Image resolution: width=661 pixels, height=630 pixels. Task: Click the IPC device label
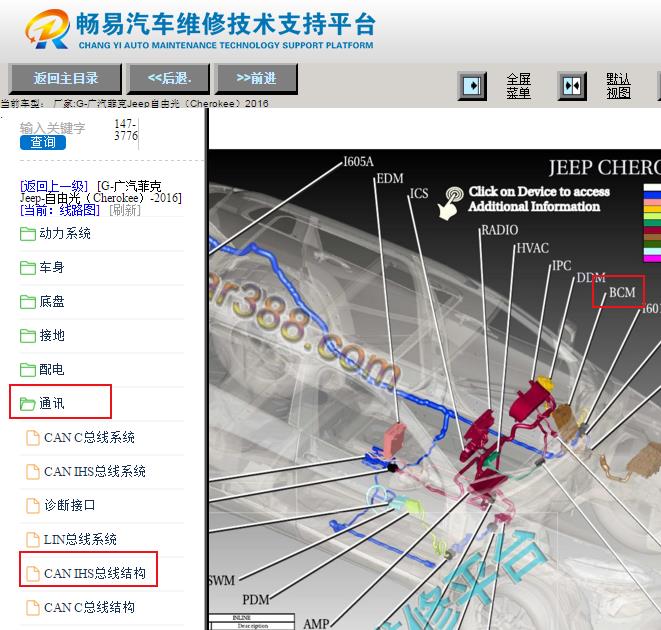pyautogui.click(x=562, y=266)
